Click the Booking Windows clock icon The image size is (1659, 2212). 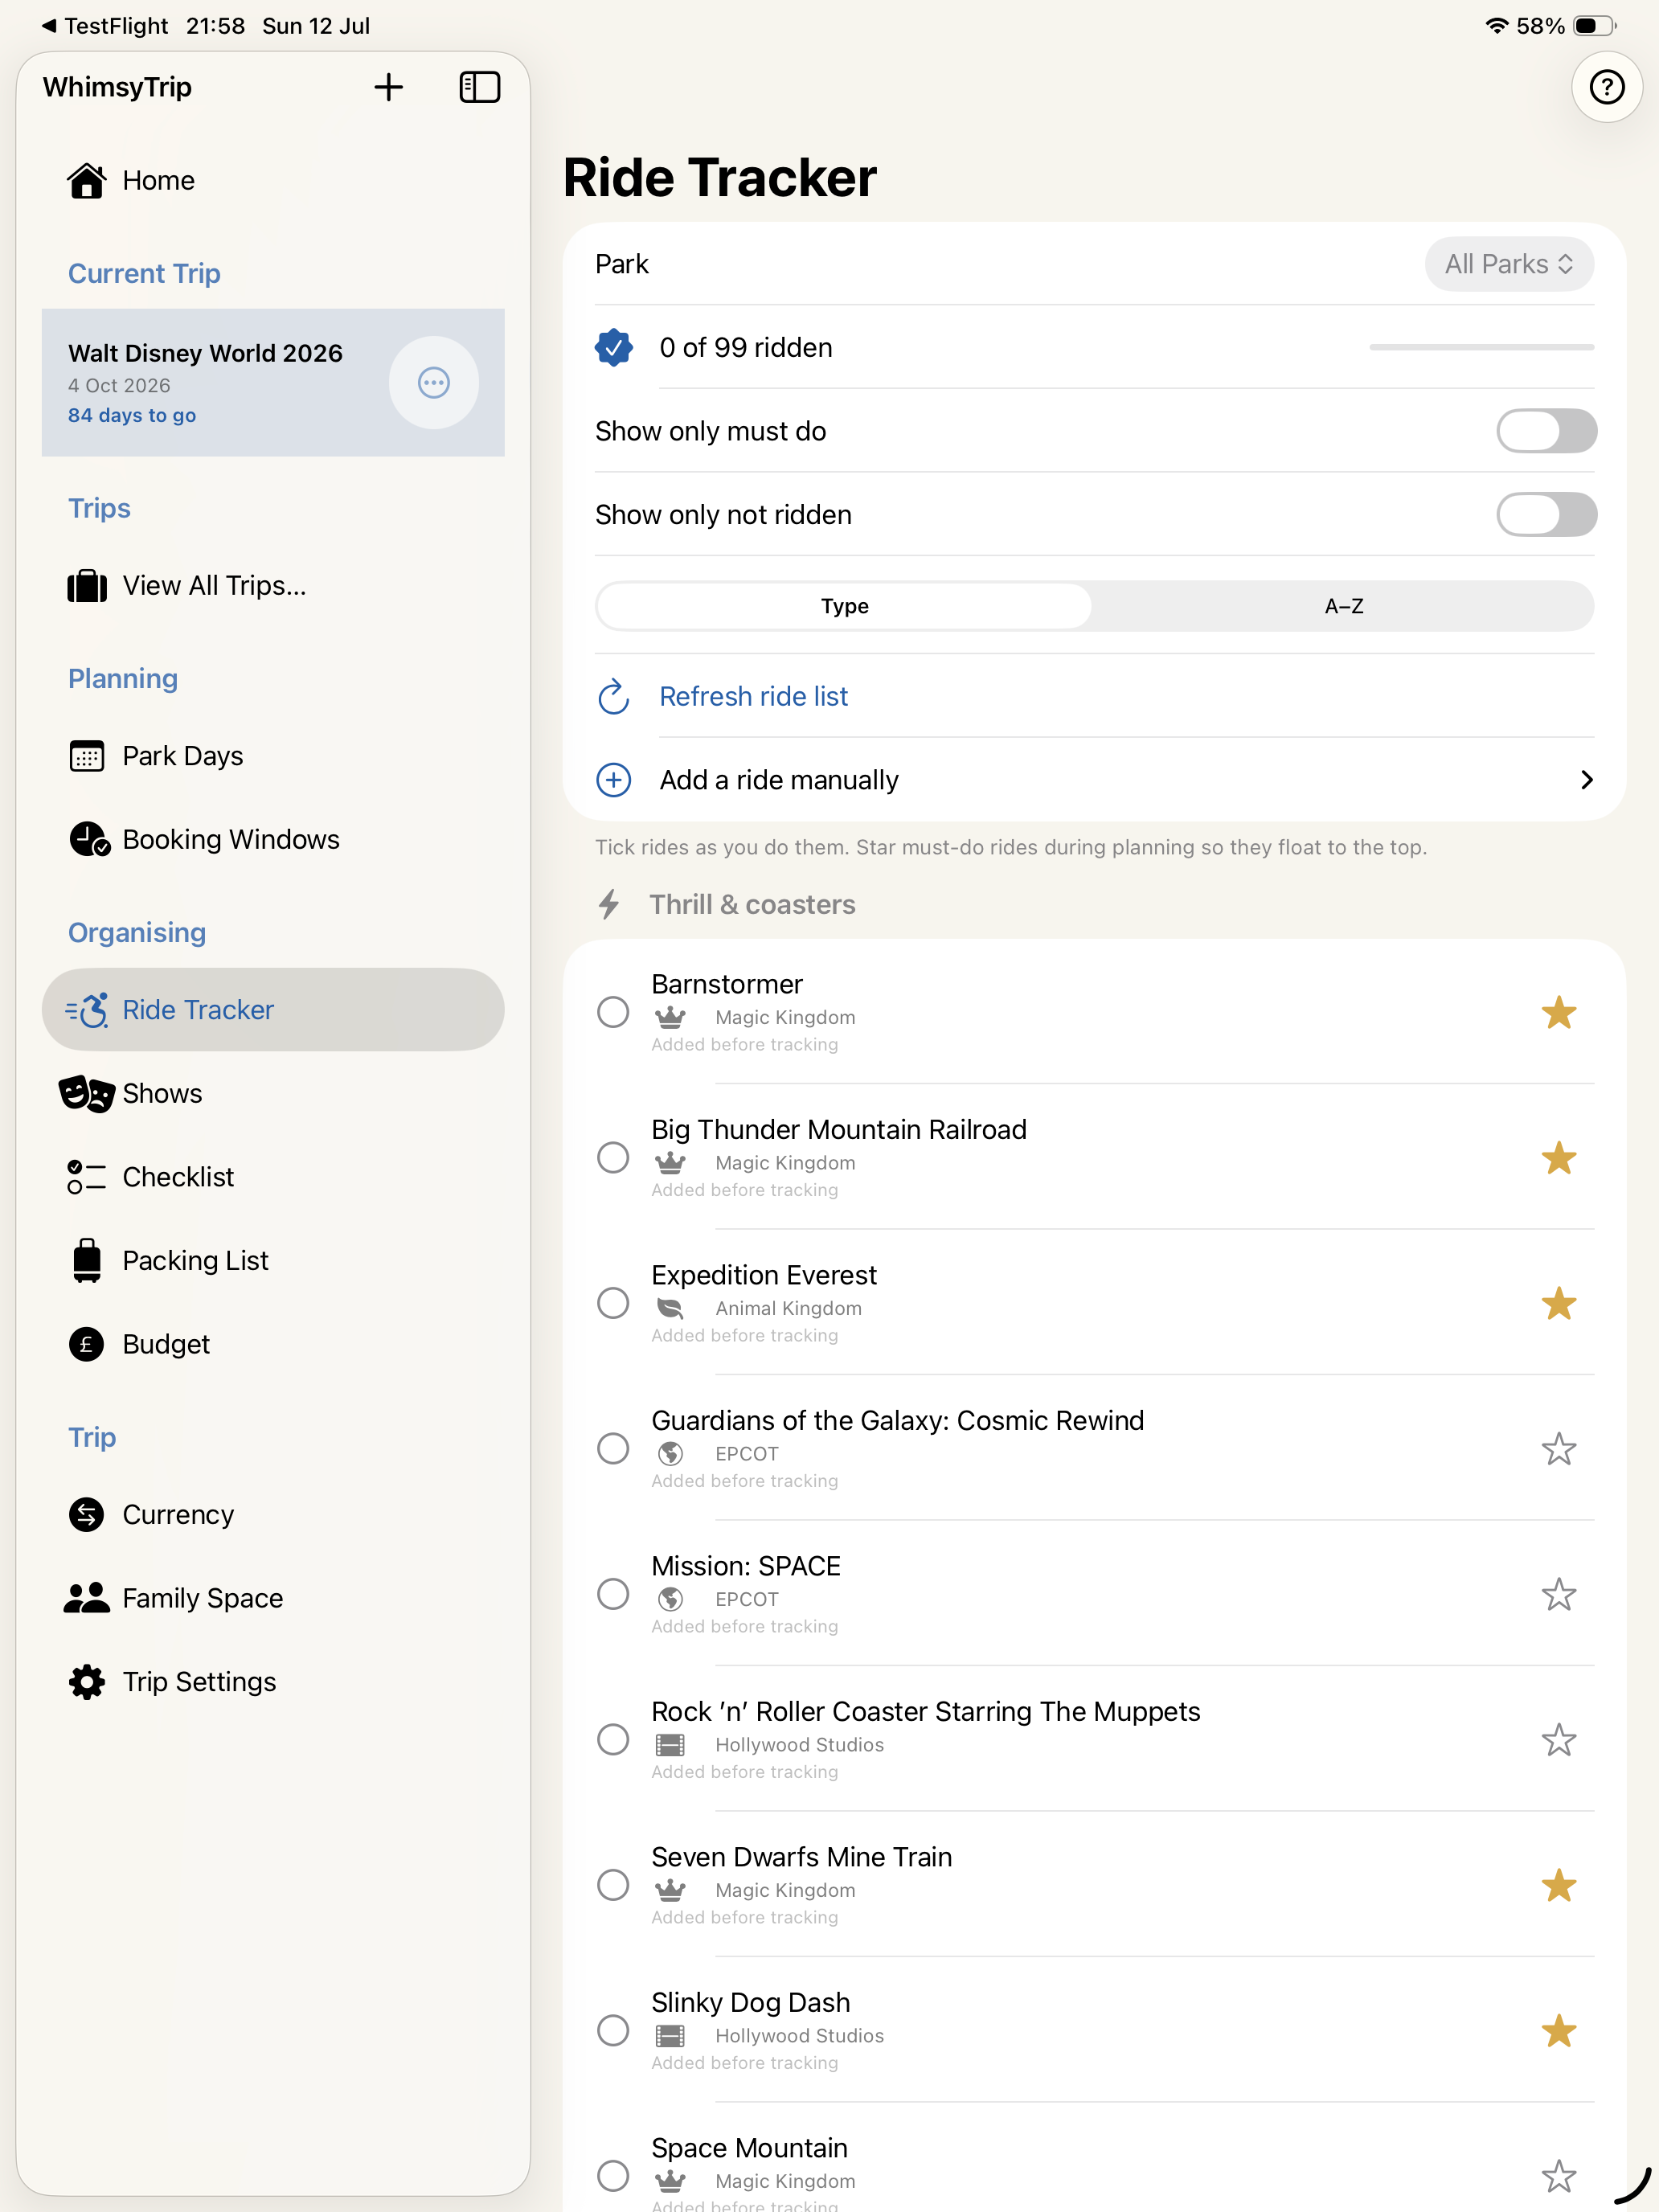[x=89, y=840]
